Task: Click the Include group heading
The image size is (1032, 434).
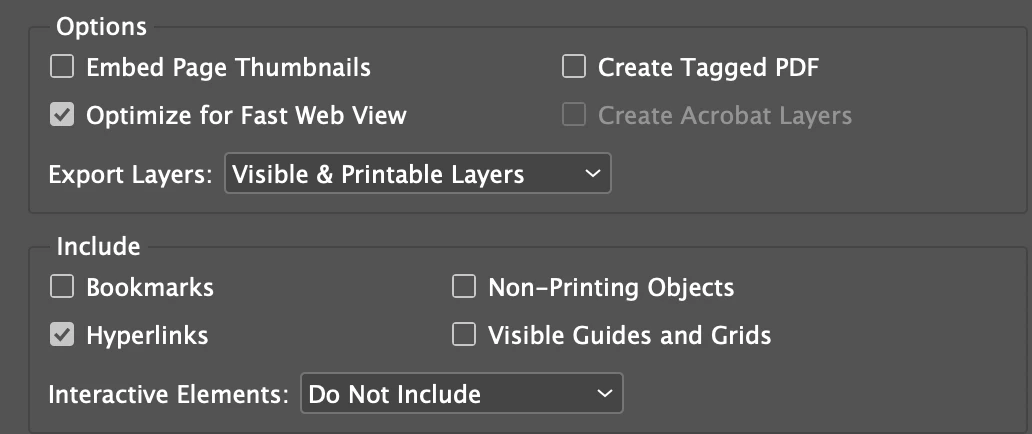Action: 98,246
